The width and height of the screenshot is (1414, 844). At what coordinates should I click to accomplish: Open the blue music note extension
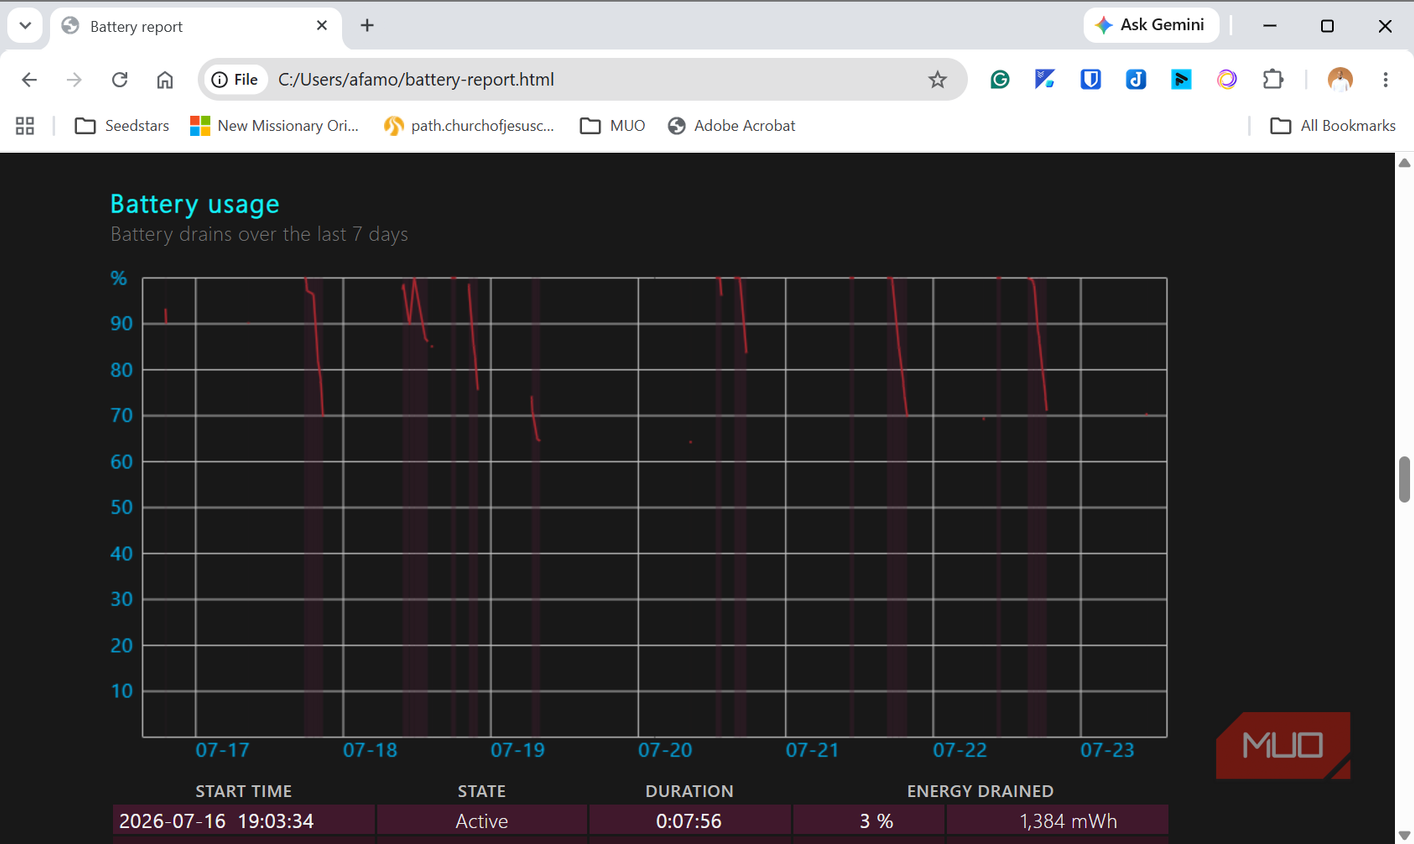(1136, 79)
